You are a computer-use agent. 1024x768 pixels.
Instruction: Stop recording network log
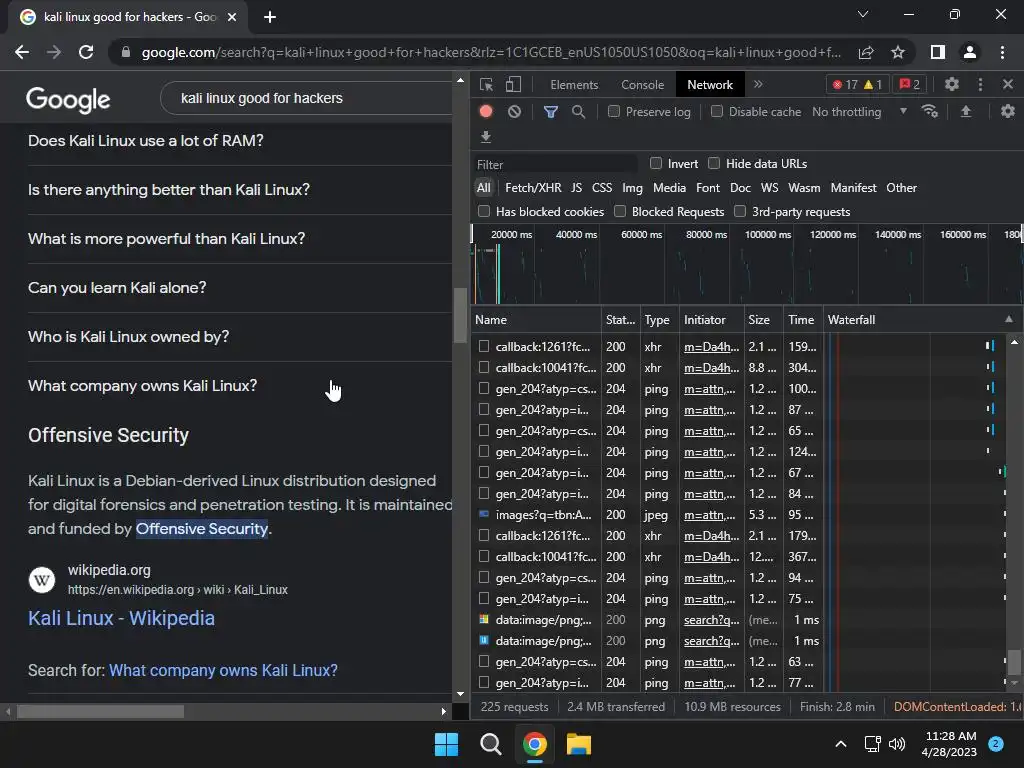[x=486, y=112]
